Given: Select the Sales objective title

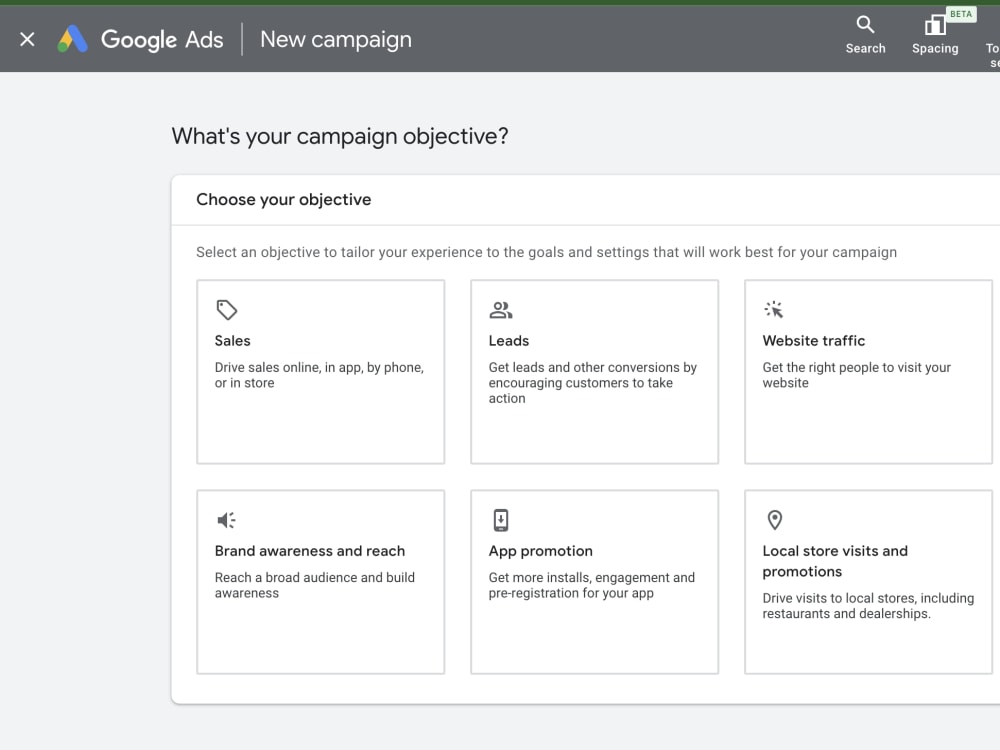Looking at the screenshot, I should (232, 341).
